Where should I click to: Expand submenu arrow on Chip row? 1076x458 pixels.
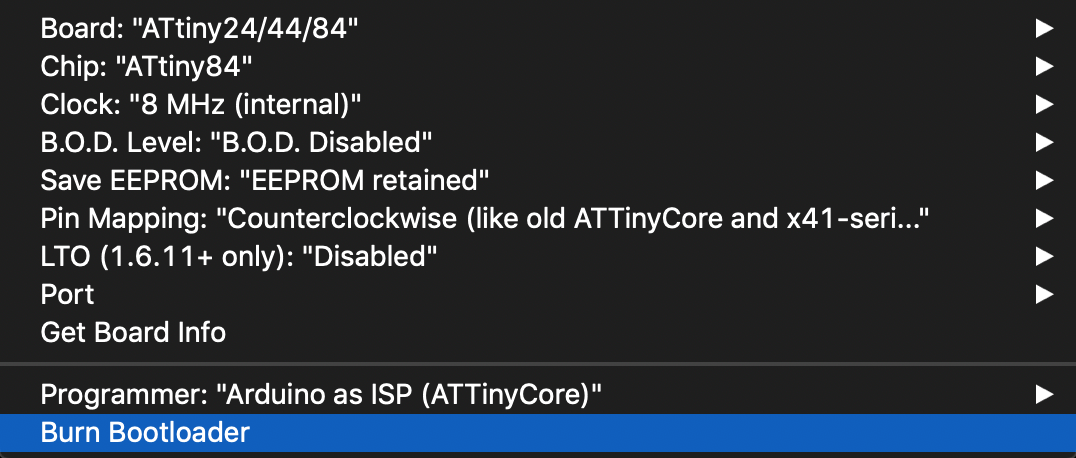(x=1044, y=66)
